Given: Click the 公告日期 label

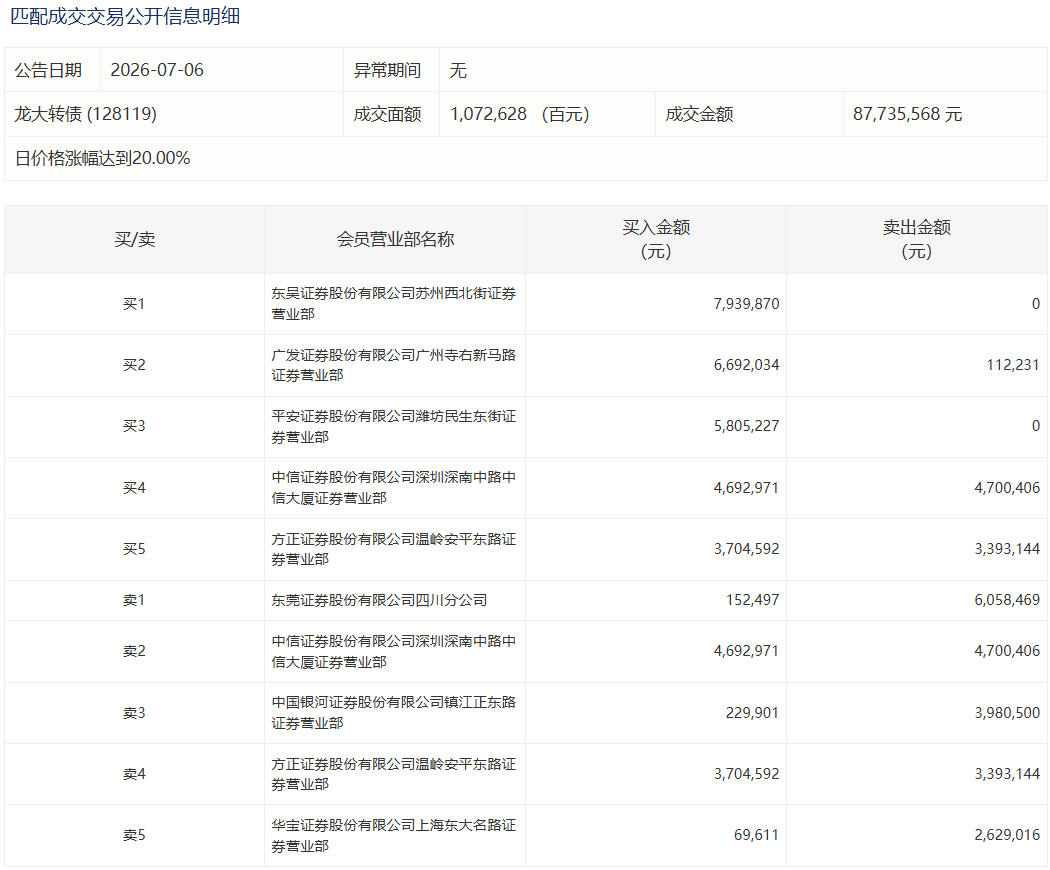Looking at the screenshot, I should tap(48, 70).
